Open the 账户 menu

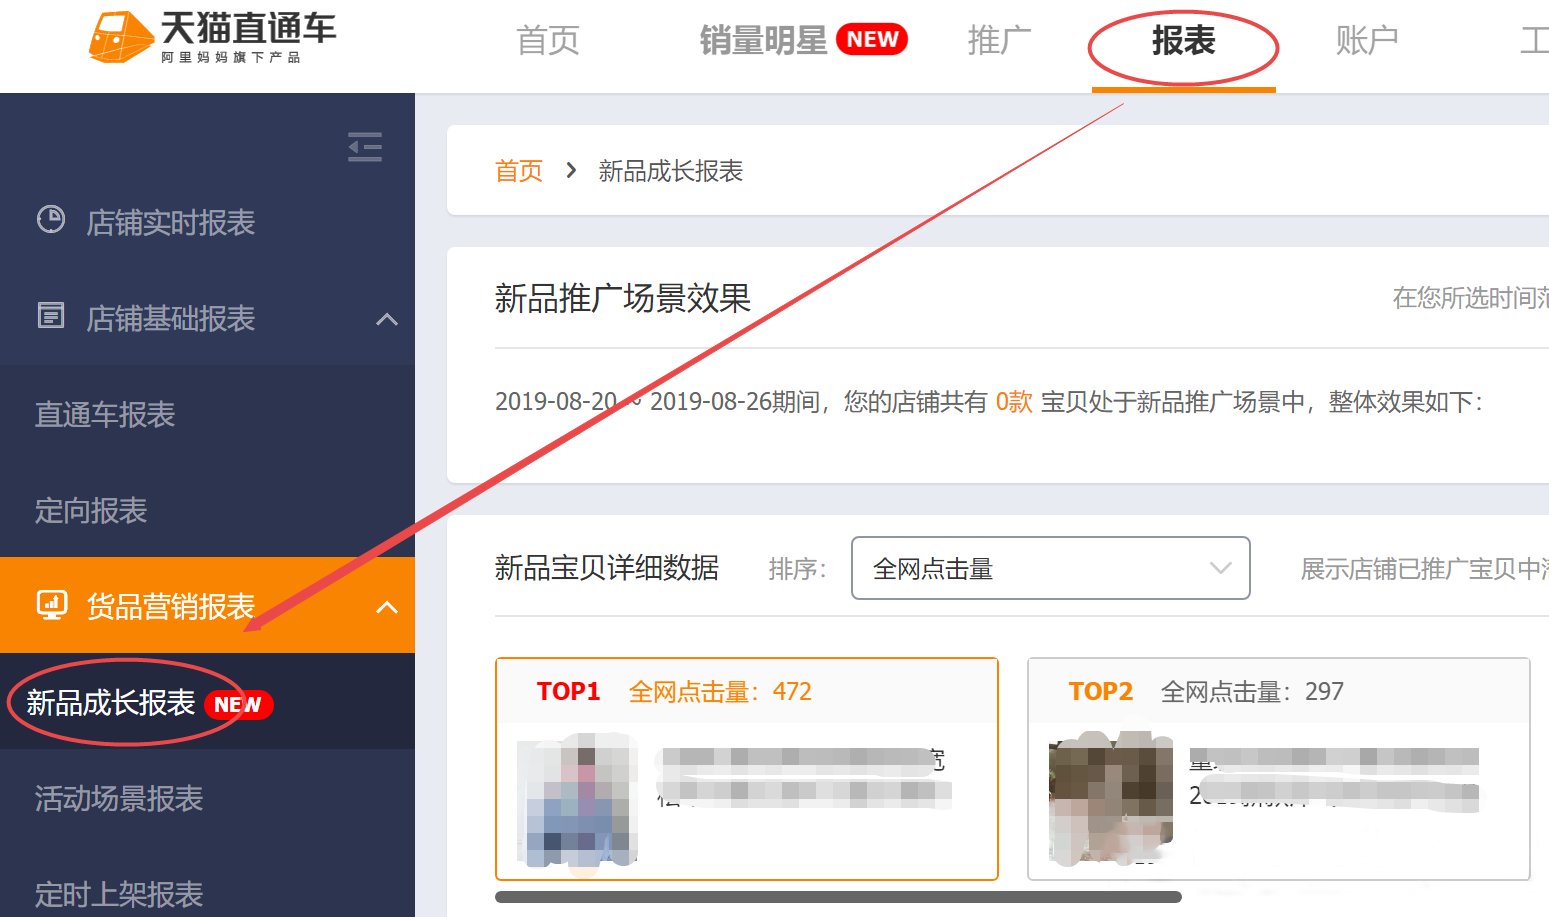1367,40
